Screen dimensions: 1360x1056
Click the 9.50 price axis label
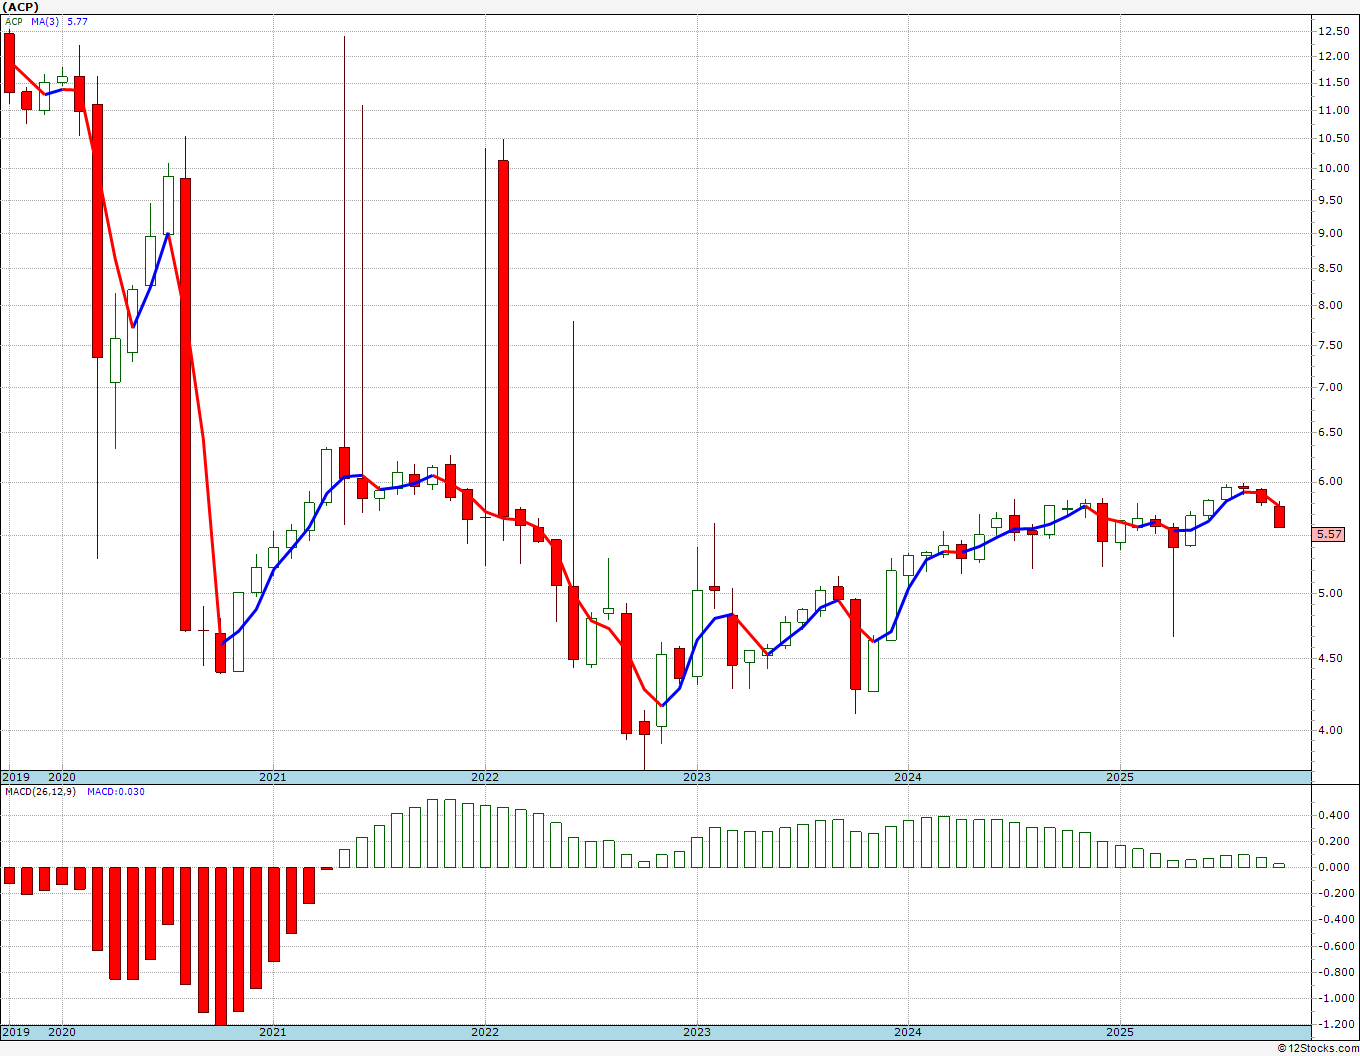pos(1331,200)
